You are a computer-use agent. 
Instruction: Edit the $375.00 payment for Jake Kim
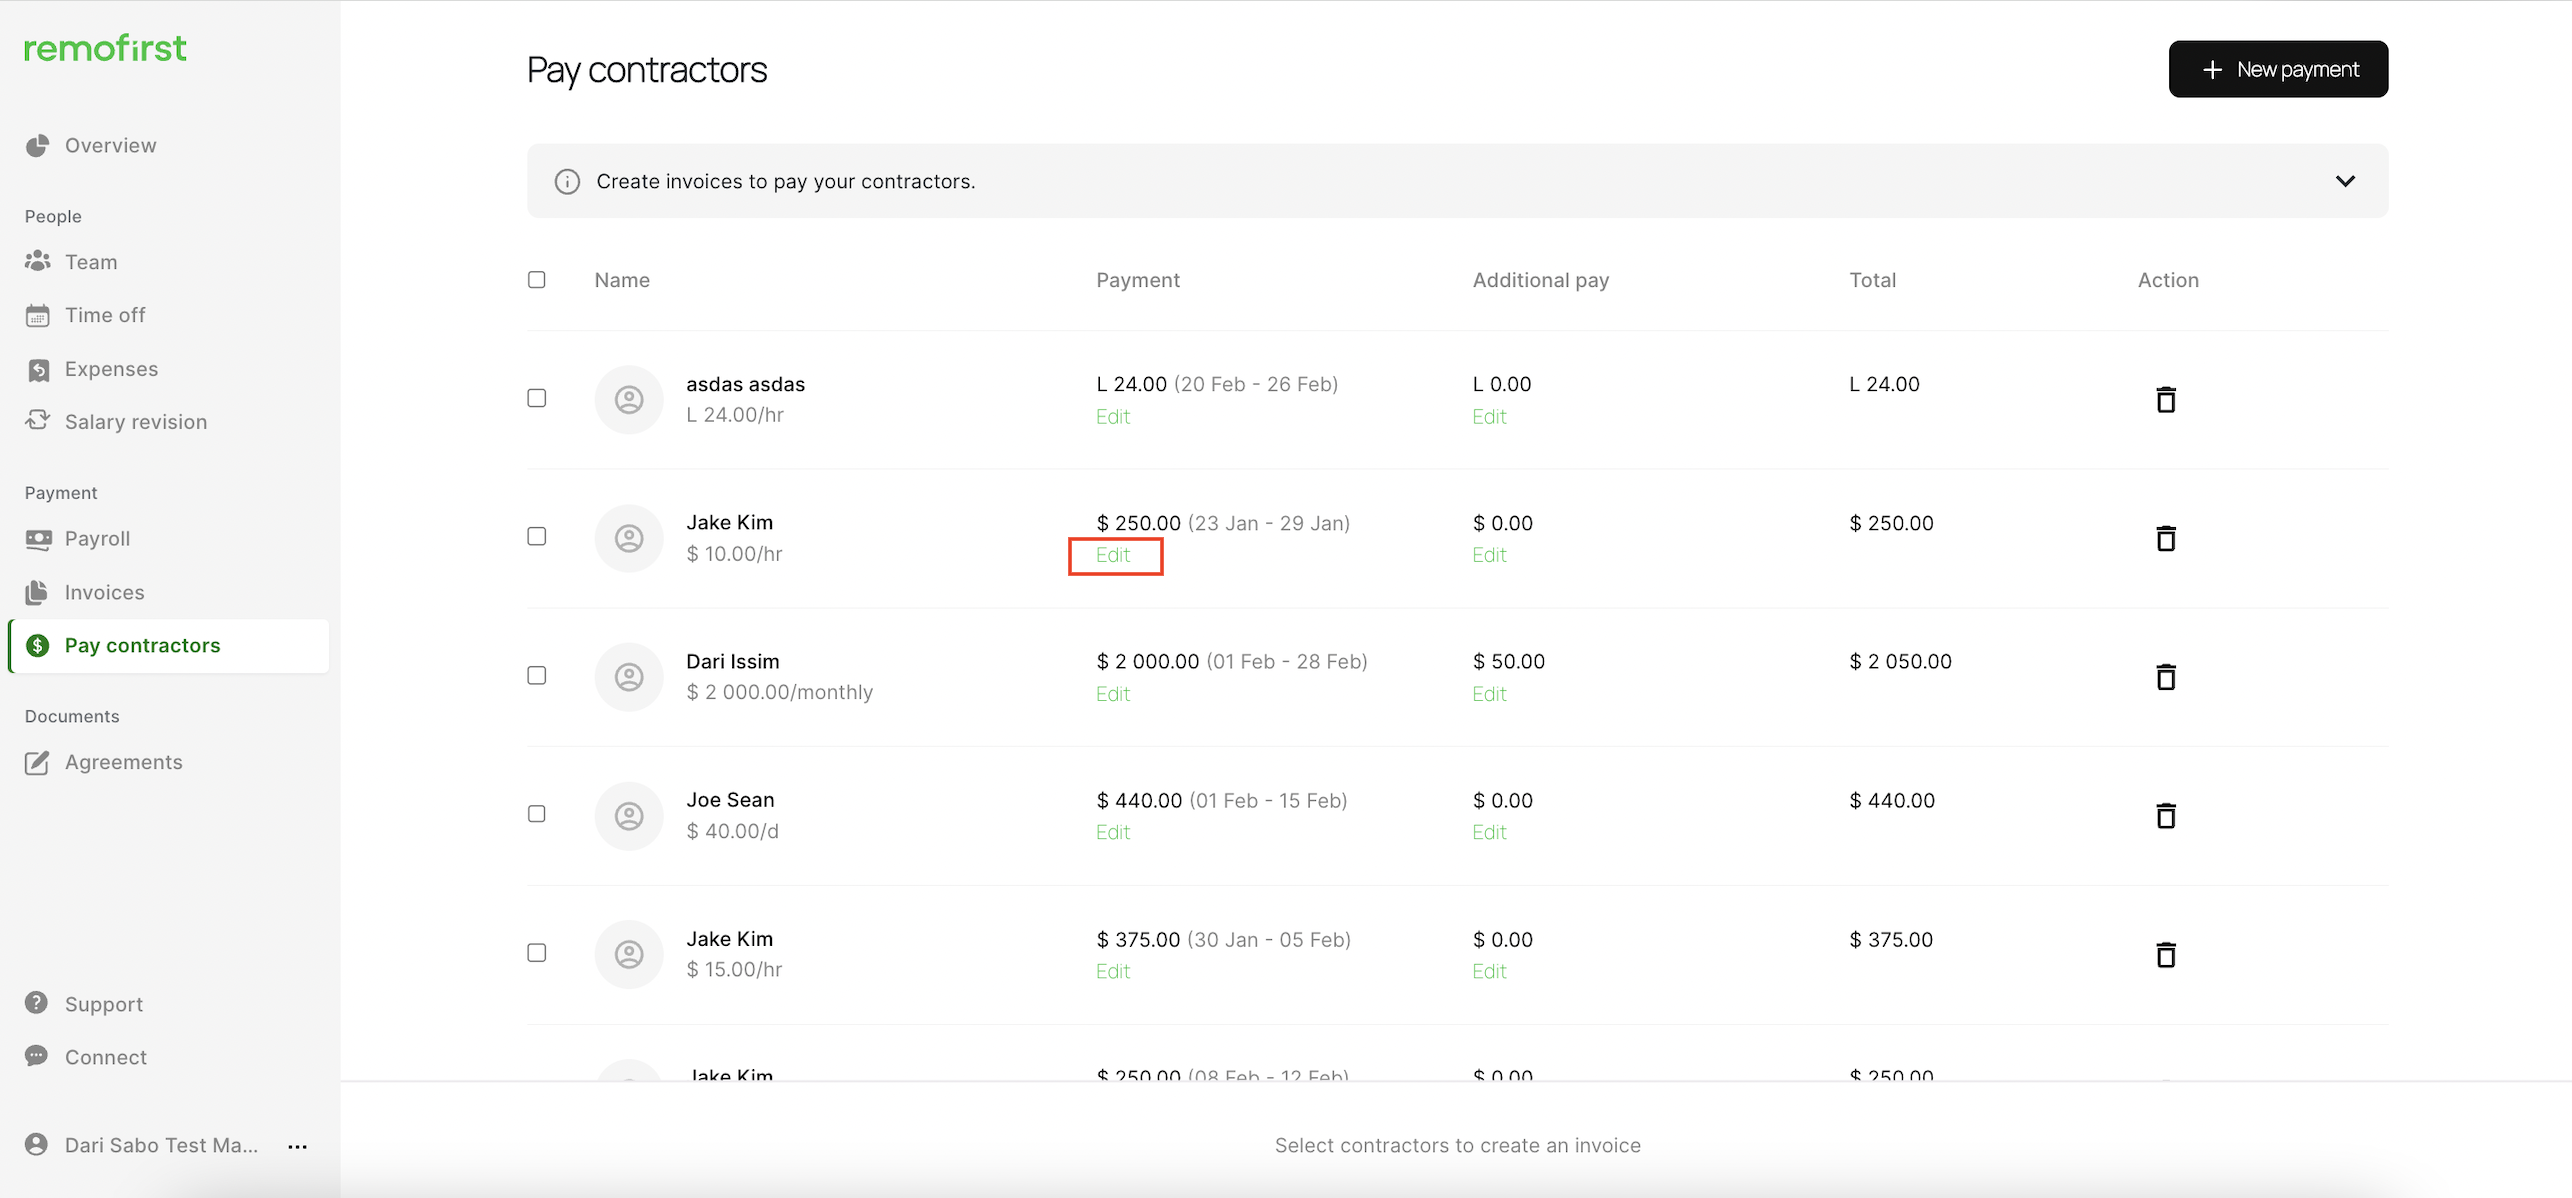coord(1113,971)
